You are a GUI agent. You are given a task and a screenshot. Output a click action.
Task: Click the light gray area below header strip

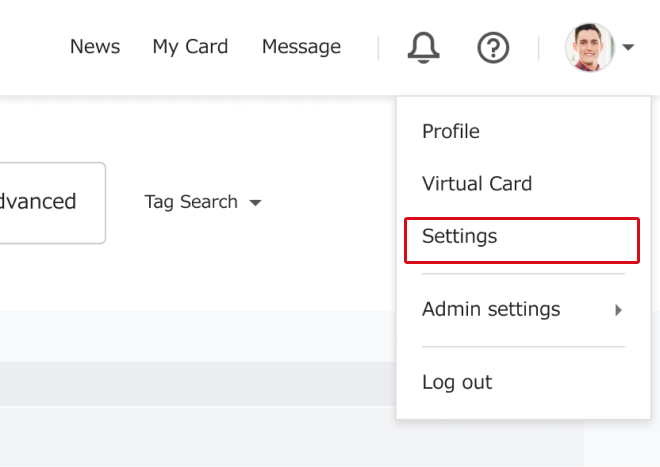198,436
